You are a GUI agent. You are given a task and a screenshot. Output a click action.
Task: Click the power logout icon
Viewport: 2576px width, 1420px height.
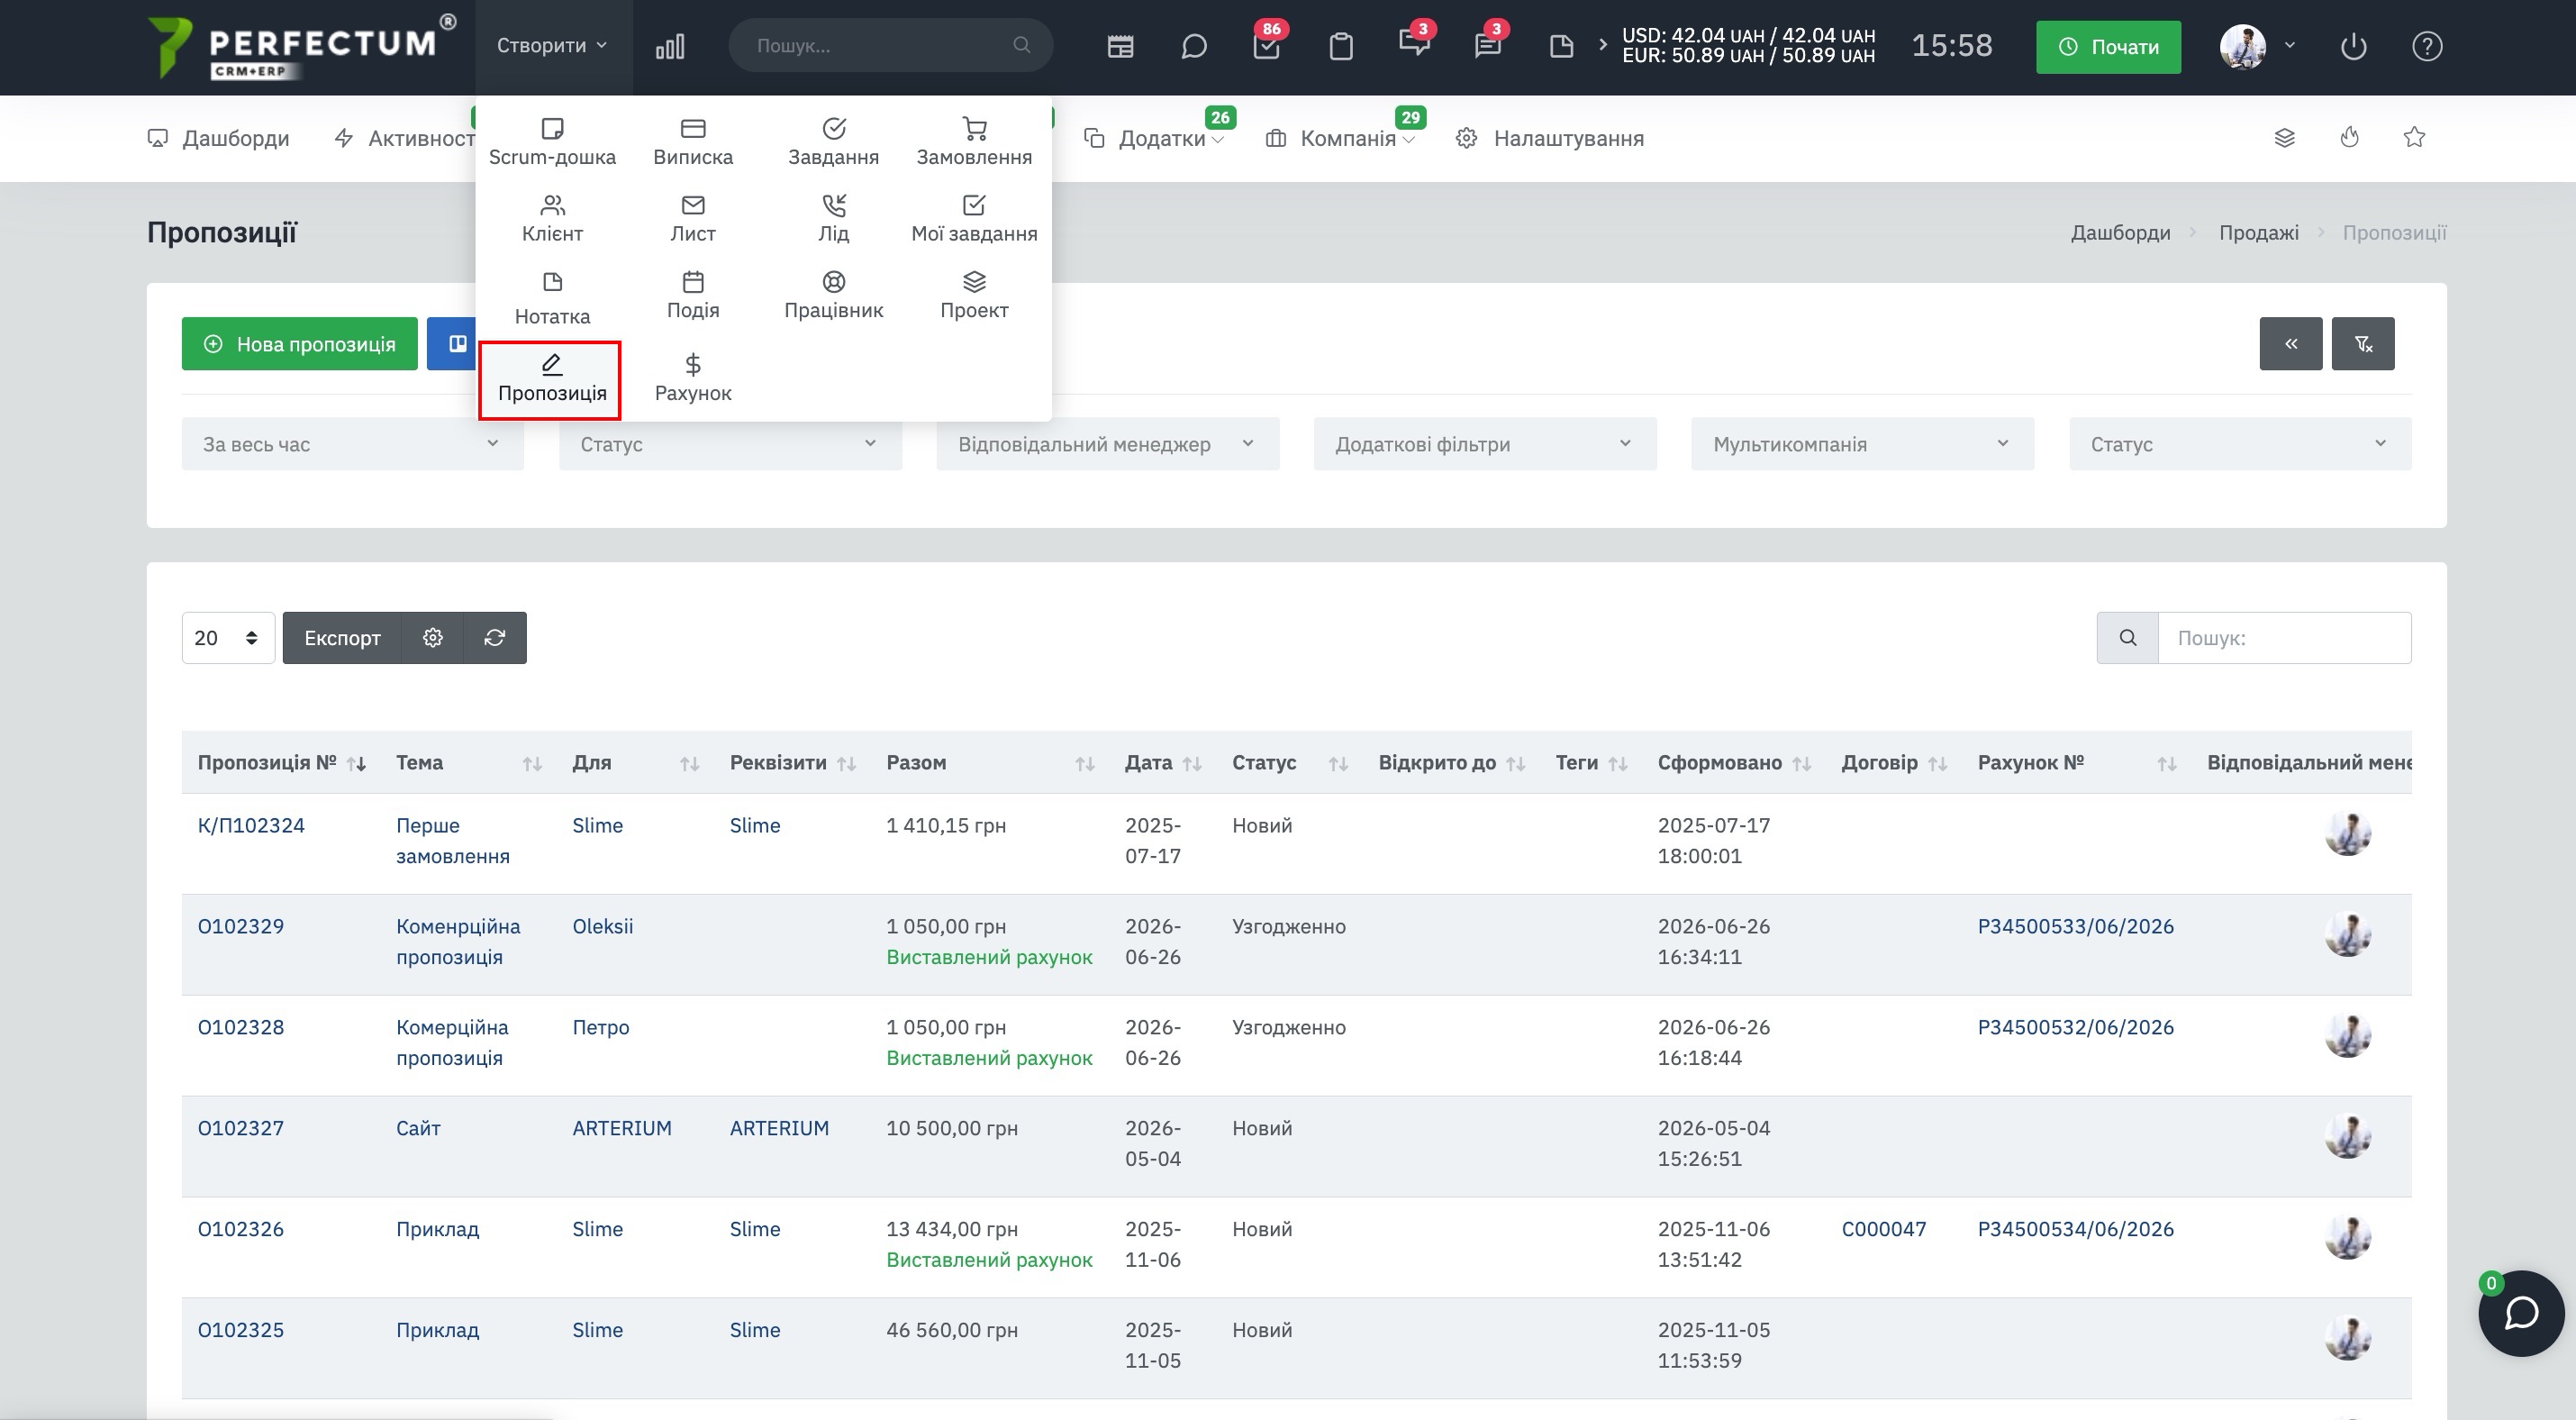(x=2353, y=46)
